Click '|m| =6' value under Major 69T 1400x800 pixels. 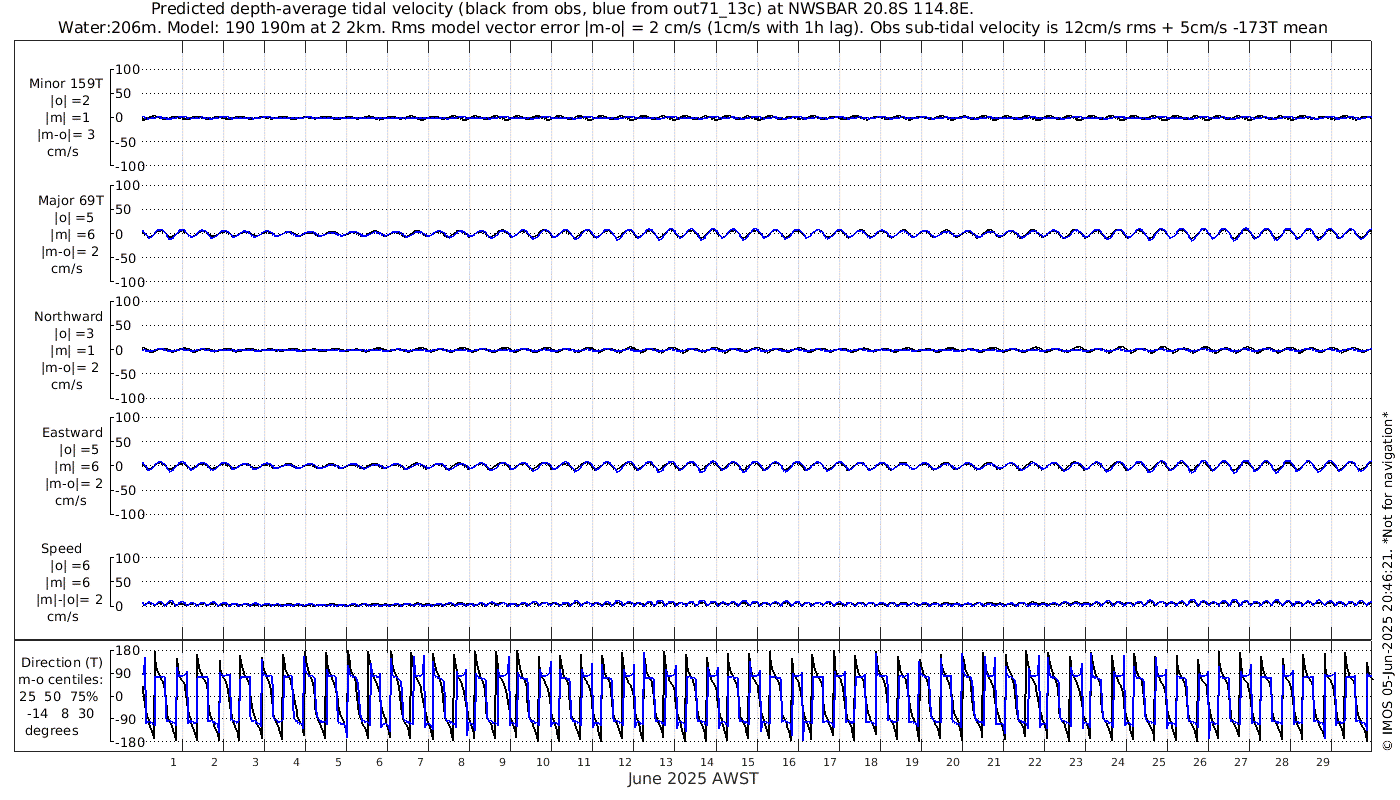coord(75,234)
